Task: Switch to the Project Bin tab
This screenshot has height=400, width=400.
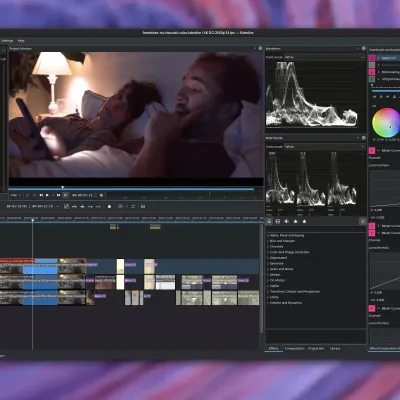Action: (316, 348)
